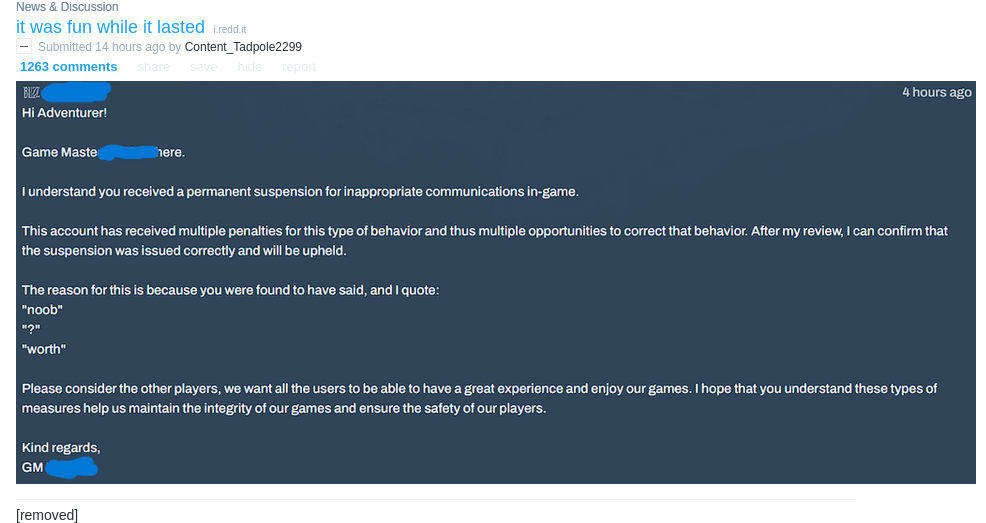
Task: Save this post
Action: click(204, 67)
